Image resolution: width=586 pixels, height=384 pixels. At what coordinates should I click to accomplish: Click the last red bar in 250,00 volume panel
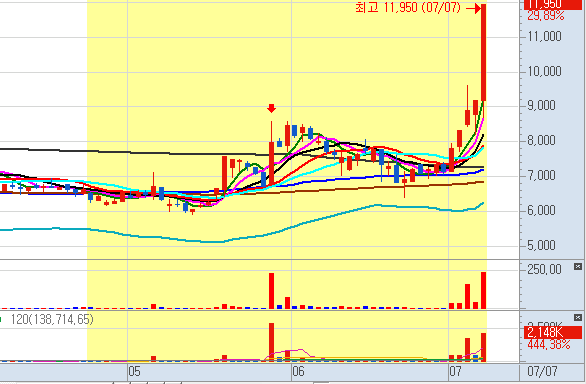(x=483, y=291)
